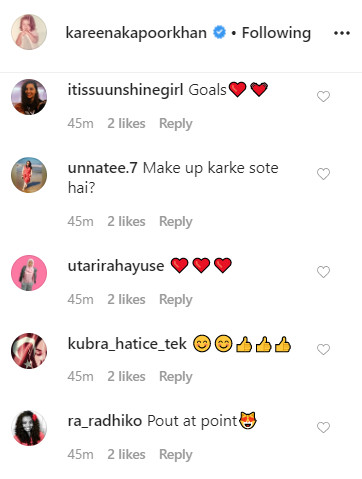Open the three-dot more options menu
Screen dimensions: 362x479
[x=342, y=33]
